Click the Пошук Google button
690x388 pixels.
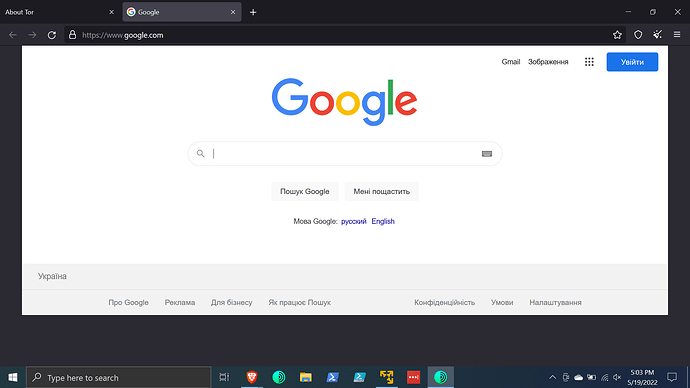[x=305, y=191]
